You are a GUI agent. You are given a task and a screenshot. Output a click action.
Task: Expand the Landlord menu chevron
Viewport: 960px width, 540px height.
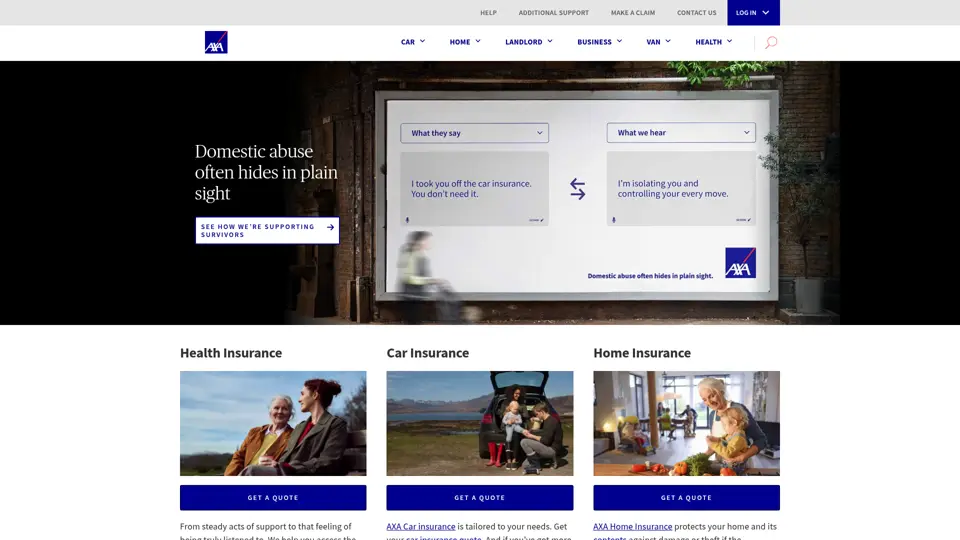[550, 41]
